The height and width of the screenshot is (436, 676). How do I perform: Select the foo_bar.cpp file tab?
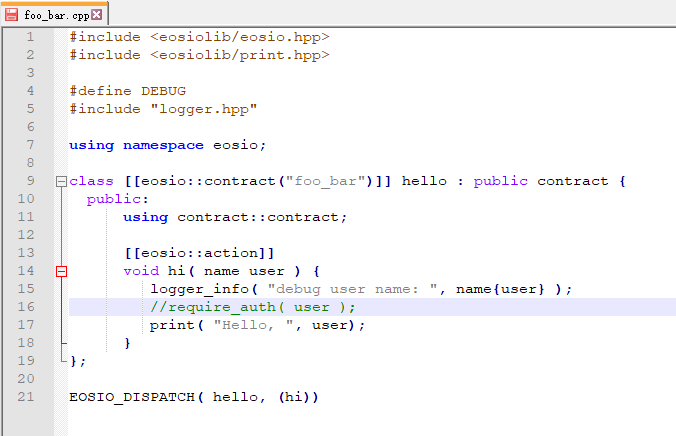54,14
